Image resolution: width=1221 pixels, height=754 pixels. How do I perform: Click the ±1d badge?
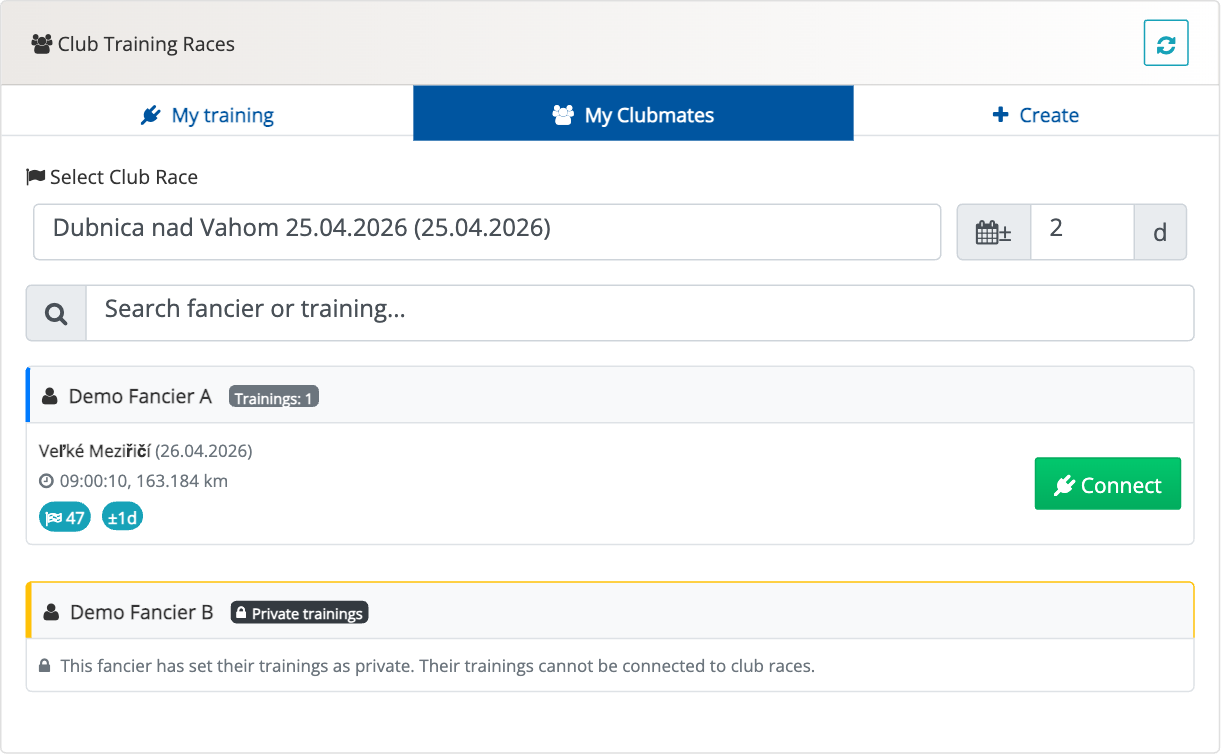tap(122, 518)
